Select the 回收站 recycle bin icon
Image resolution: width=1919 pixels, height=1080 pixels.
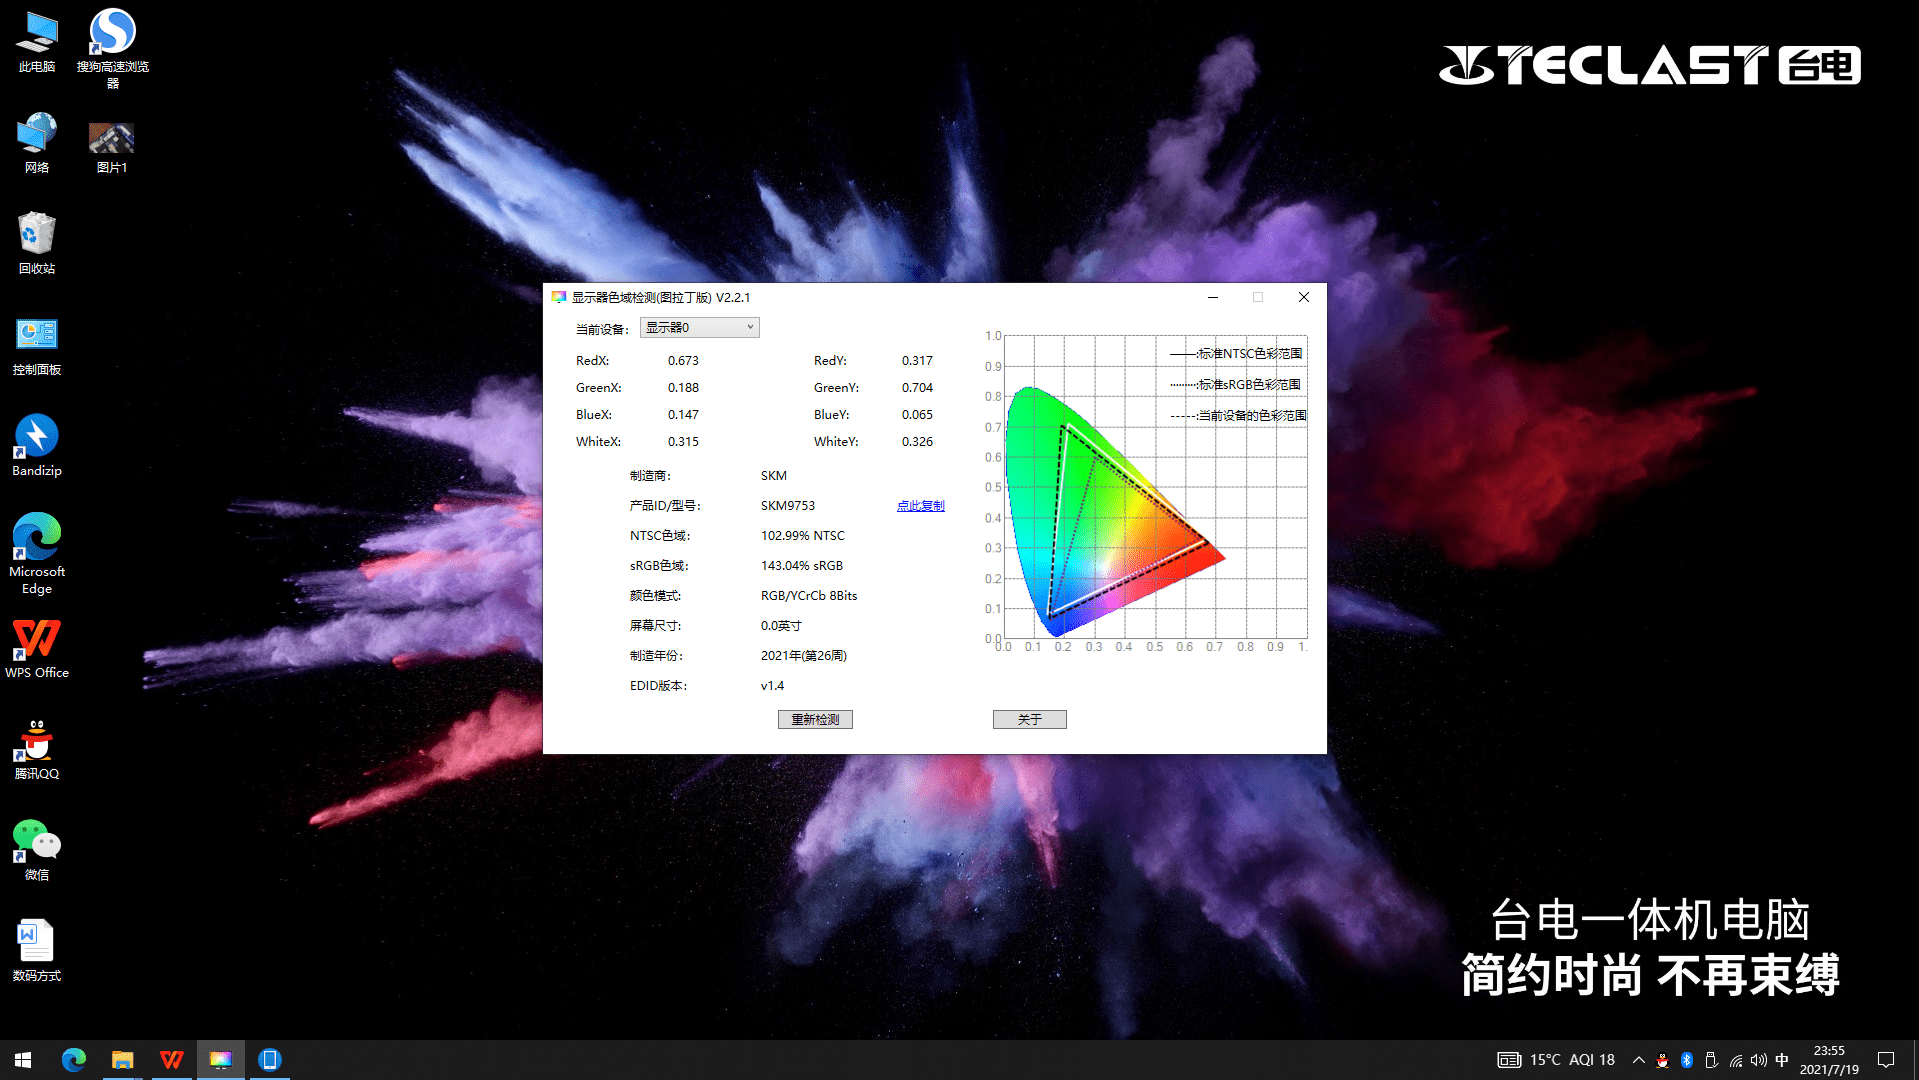37,243
